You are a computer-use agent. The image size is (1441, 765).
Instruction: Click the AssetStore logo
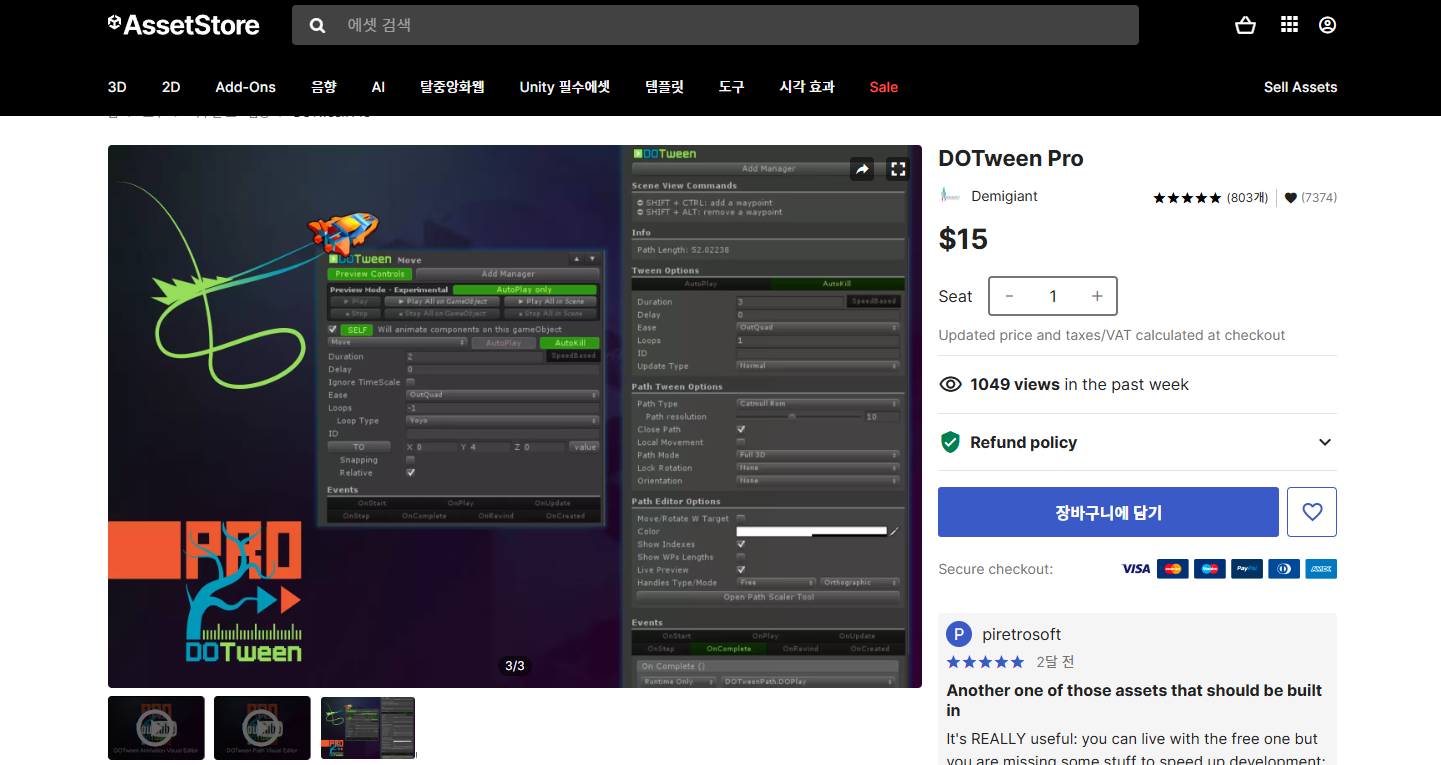183,25
